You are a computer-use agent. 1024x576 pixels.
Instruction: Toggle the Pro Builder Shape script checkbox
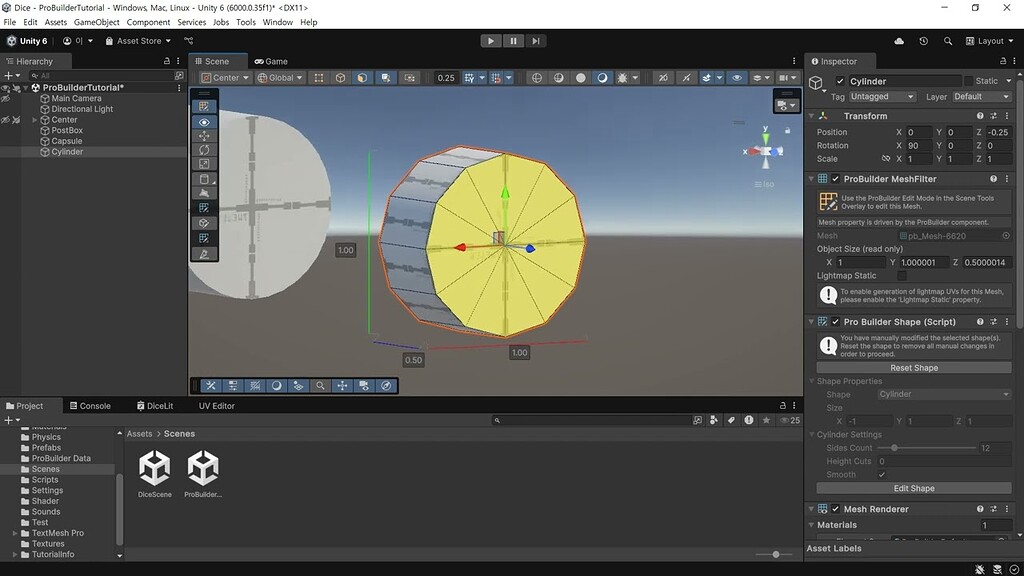pyautogui.click(x=837, y=321)
